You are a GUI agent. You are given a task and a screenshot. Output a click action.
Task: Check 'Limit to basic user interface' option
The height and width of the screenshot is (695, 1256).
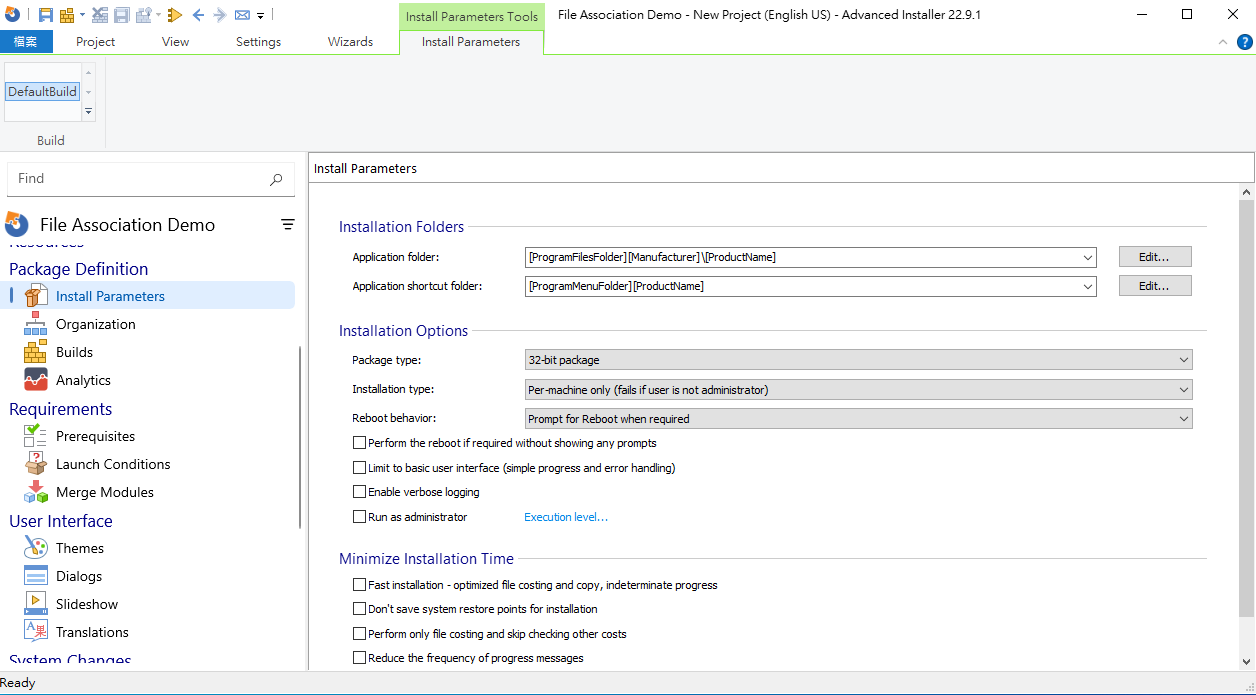click(x=360, y=468)
